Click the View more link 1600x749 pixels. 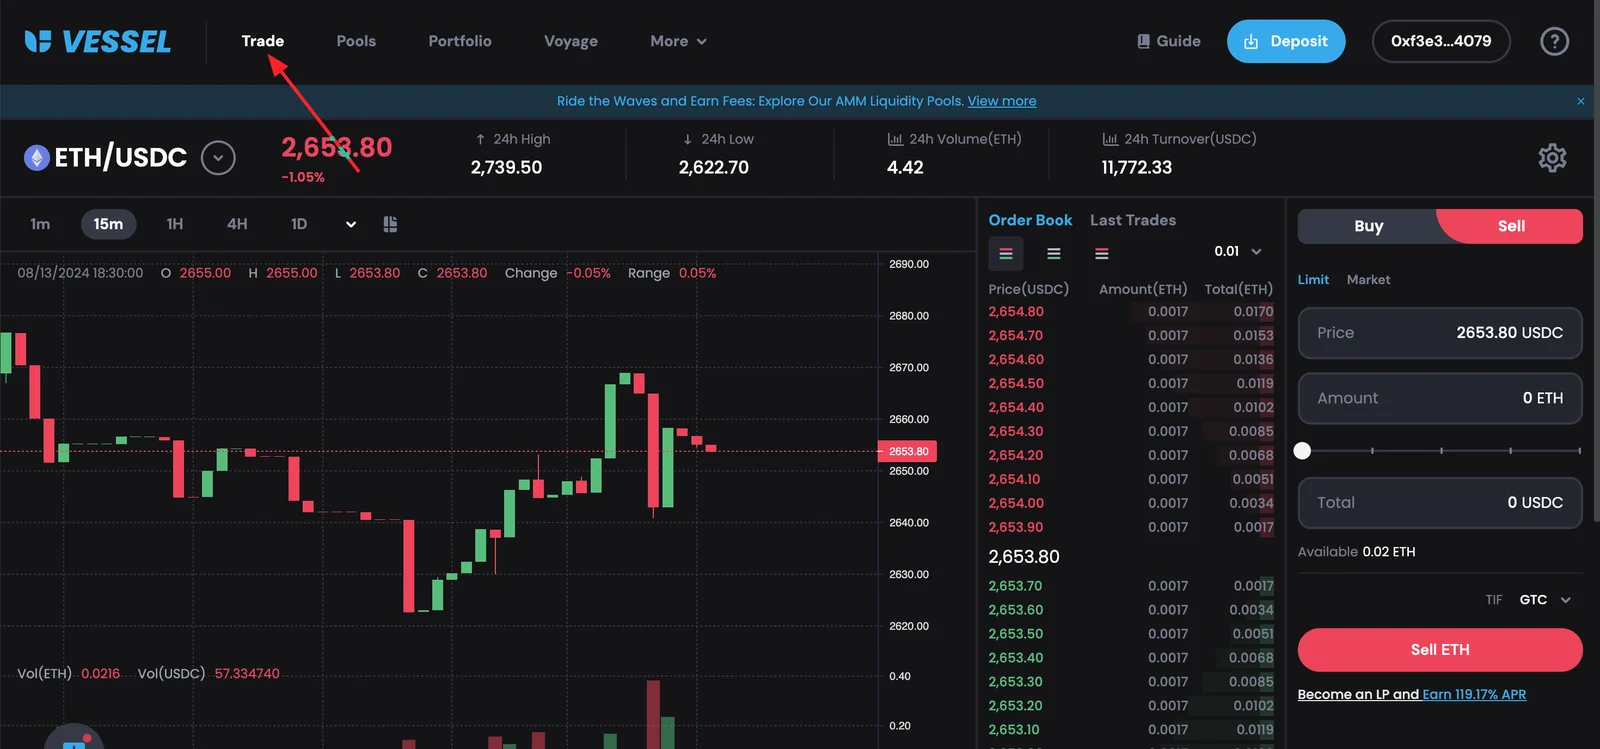(1002, 101)
